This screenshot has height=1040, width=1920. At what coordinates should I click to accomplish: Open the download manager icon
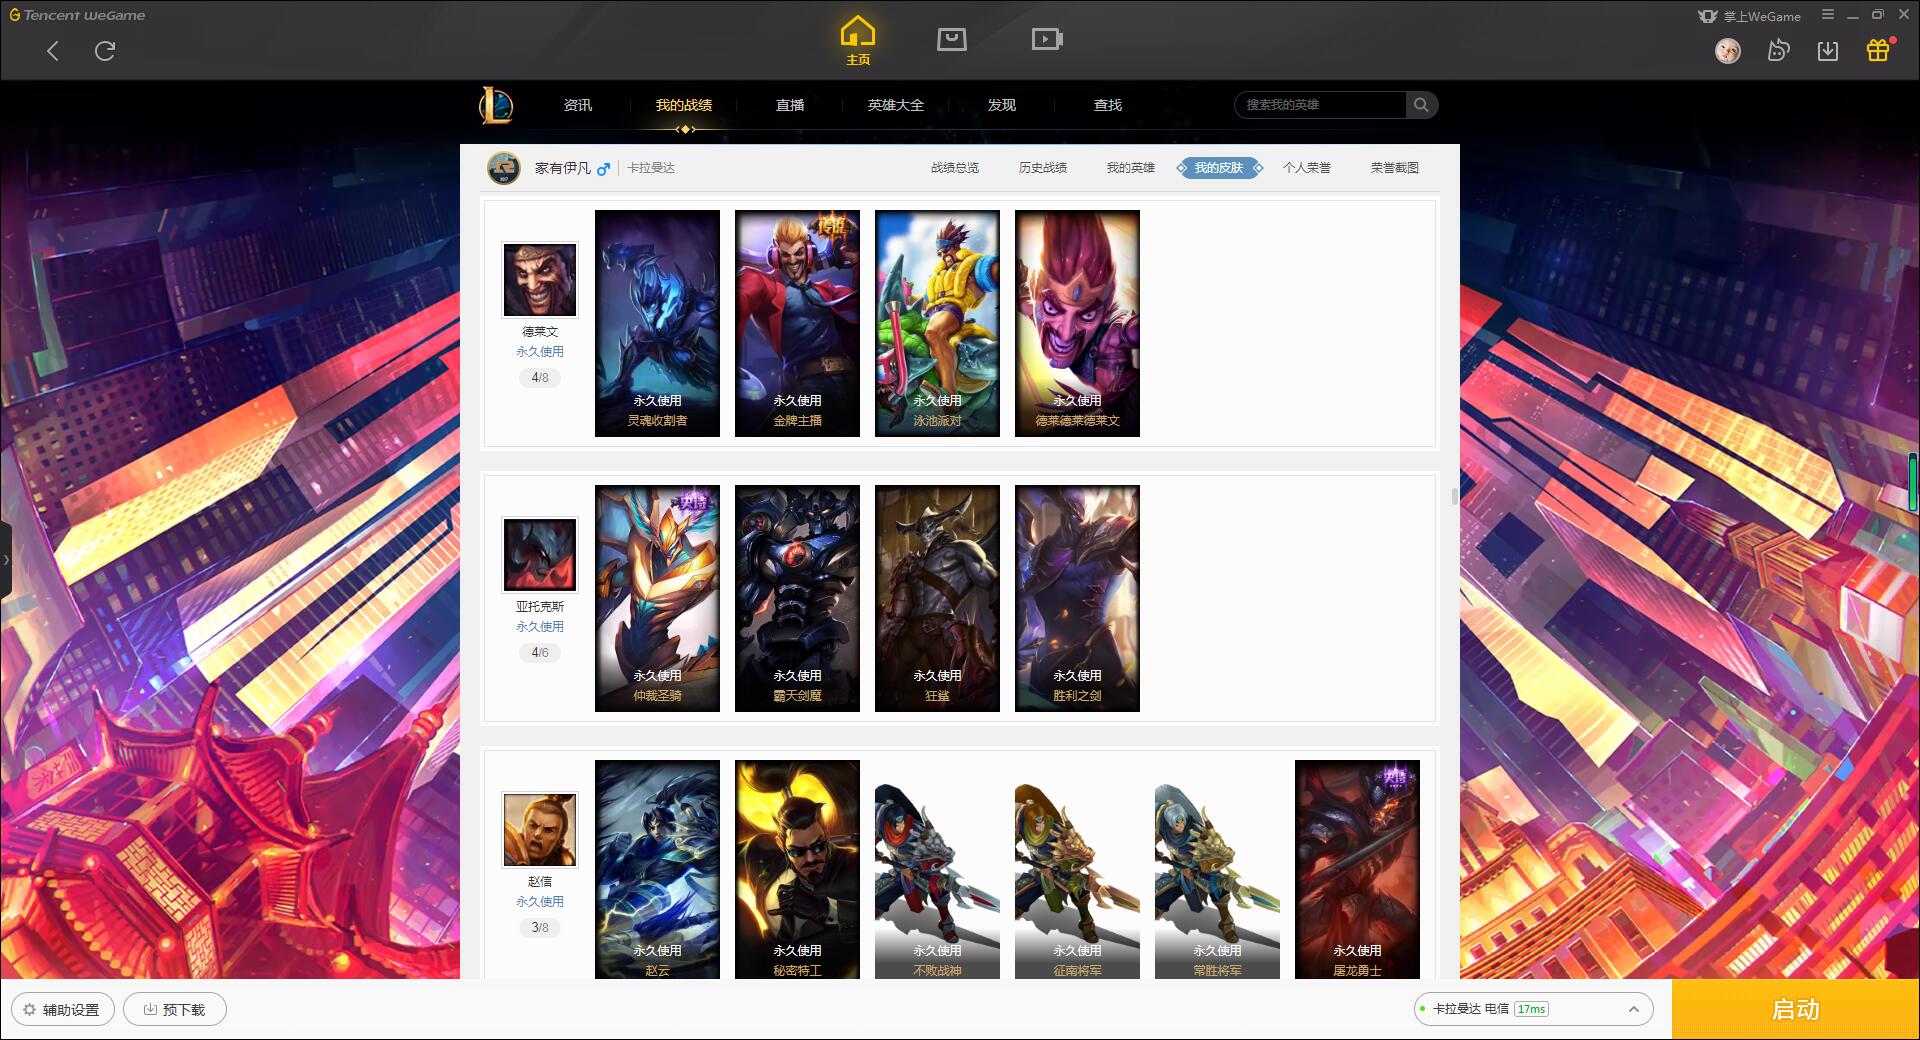point(1828,51)
